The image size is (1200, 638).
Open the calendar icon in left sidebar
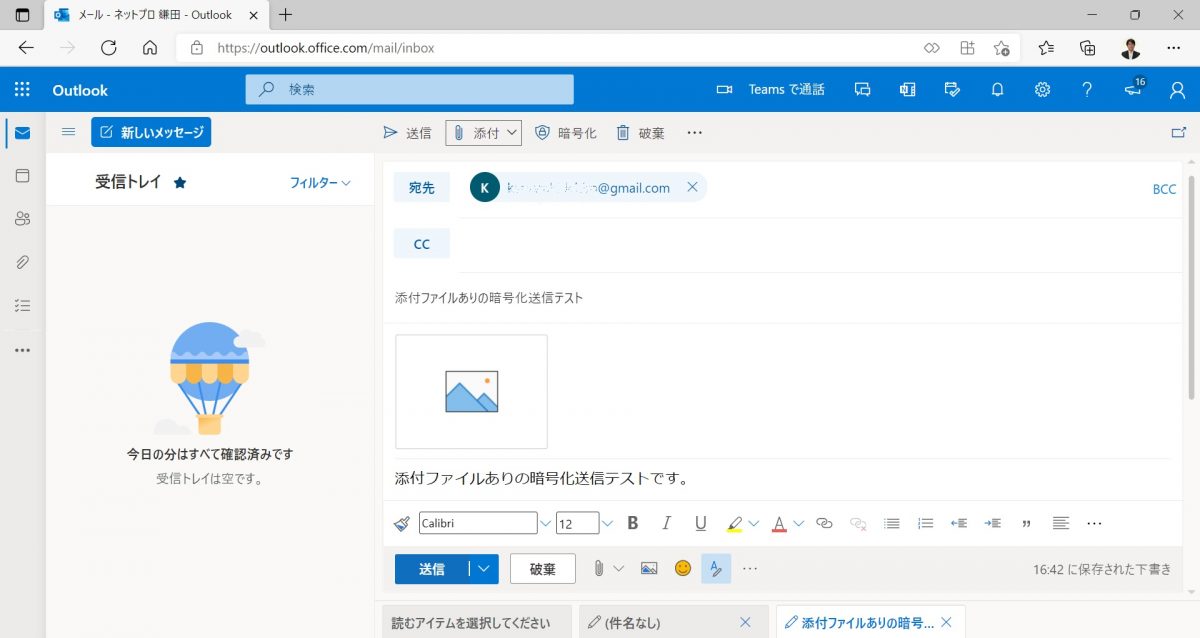coord(22,175)
